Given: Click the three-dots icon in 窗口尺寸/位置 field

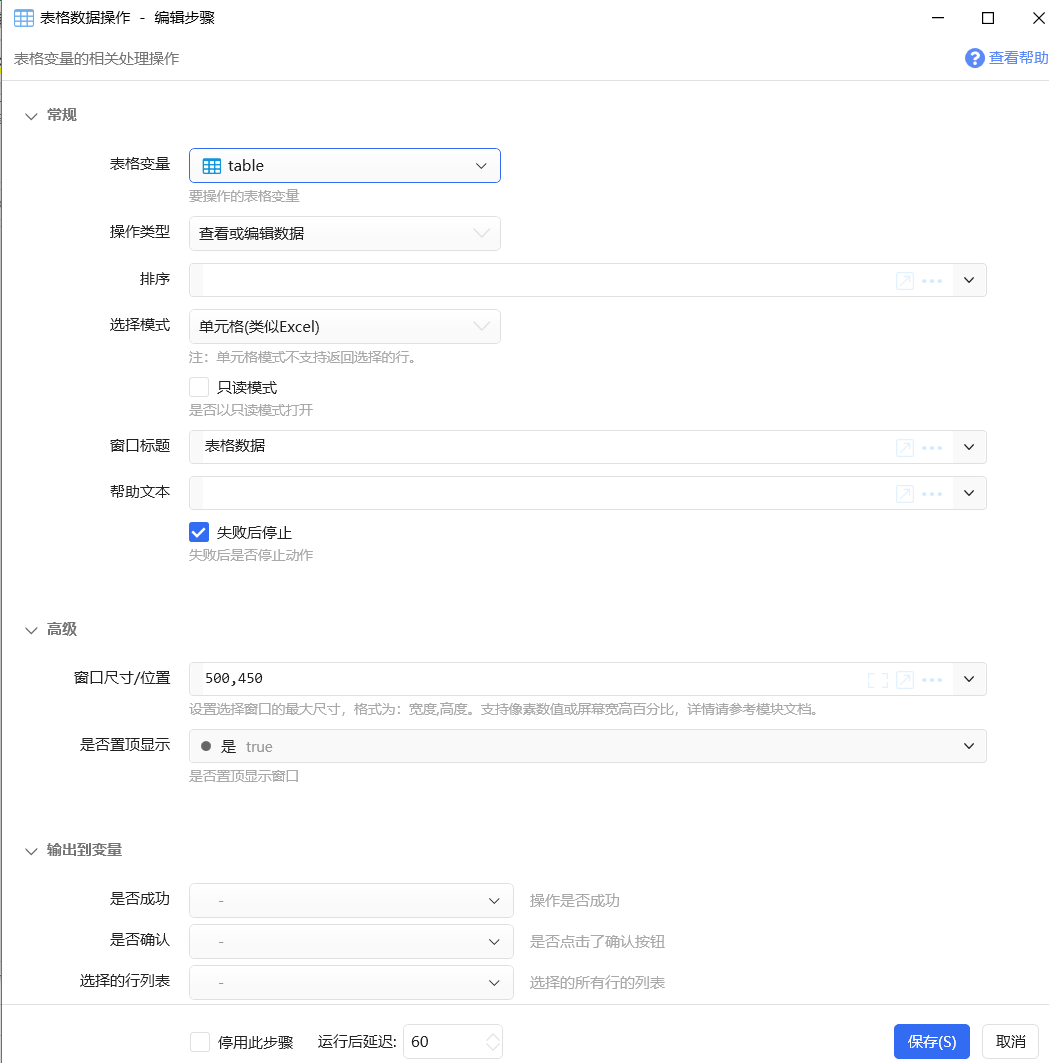Looking at the screenshot, I should (932, 680).
